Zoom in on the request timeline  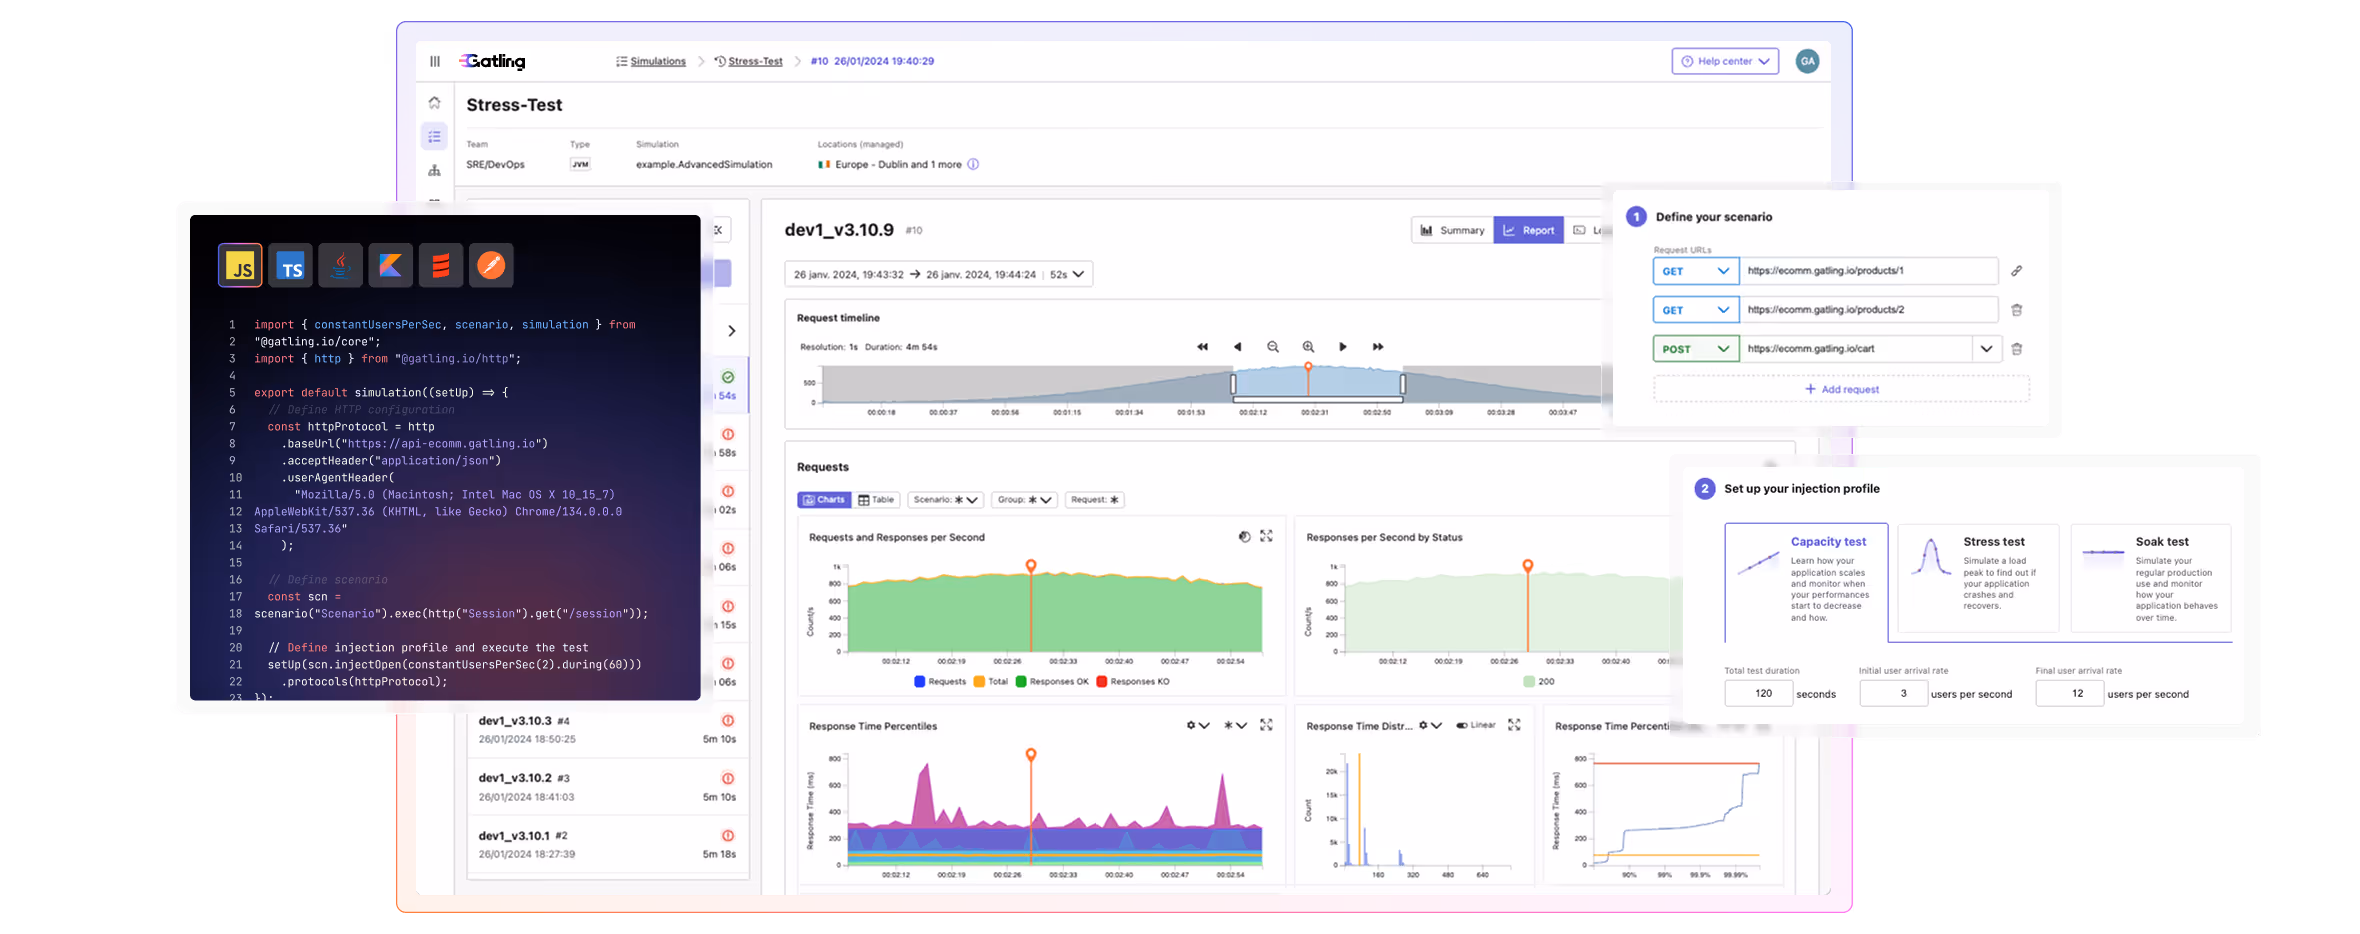pos(1307,346)
